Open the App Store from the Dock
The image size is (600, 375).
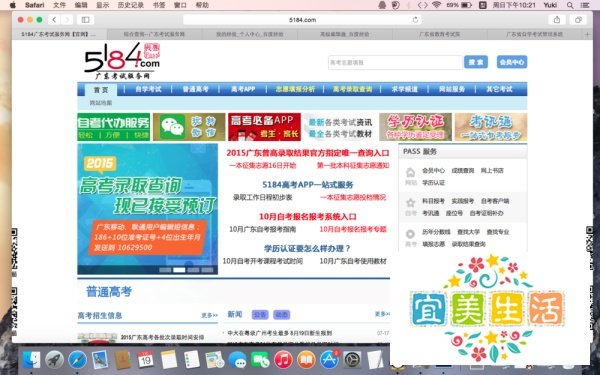click(329, 360)
